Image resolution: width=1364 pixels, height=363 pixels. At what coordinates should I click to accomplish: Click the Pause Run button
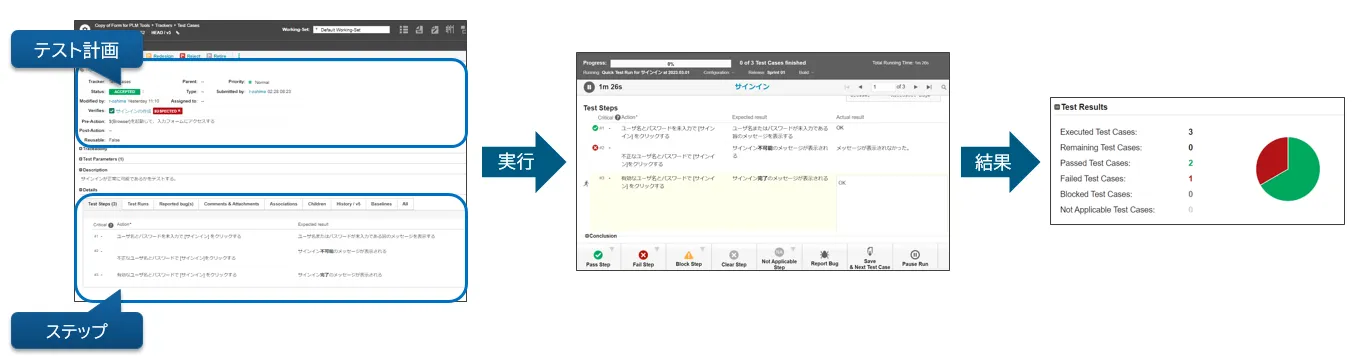[x=916, y=258]
